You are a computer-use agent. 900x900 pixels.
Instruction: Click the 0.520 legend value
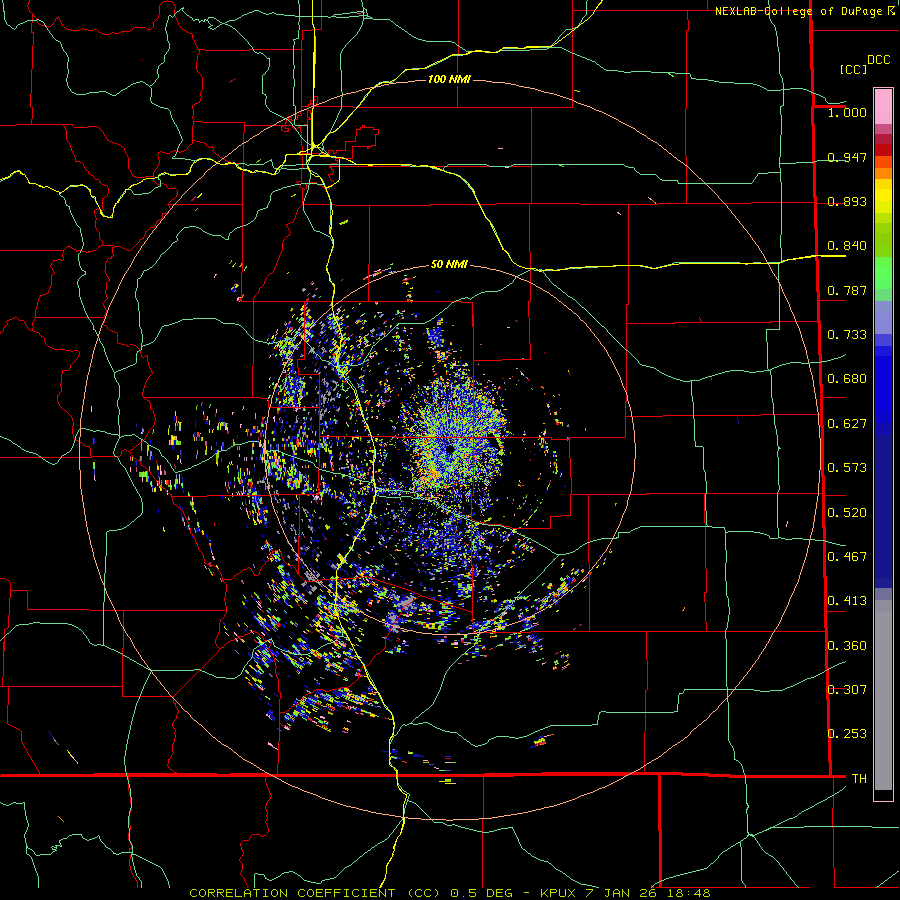click(847, 513)
